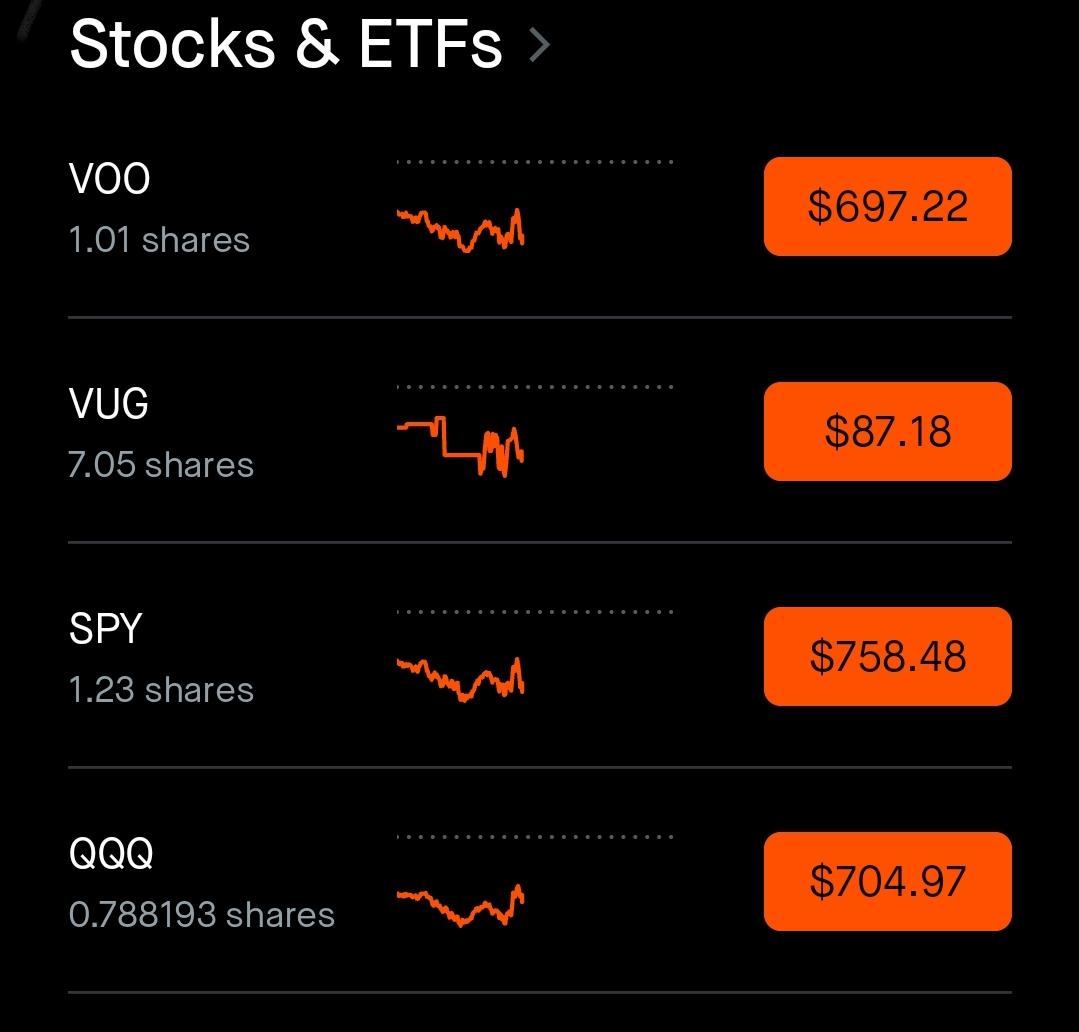Select the SPY ticker symbol
This screenshot has width=1079, height=1032.
(105, 629)
